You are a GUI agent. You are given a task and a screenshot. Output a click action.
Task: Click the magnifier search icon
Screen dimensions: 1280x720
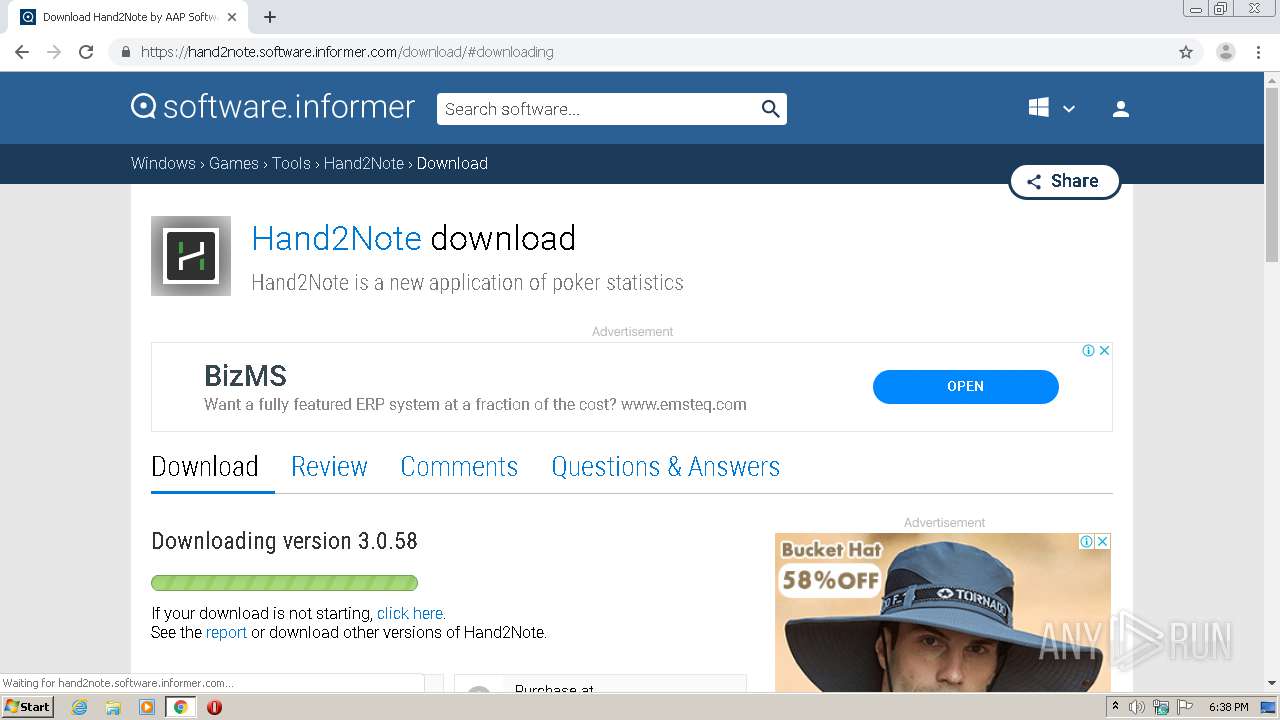770,109
